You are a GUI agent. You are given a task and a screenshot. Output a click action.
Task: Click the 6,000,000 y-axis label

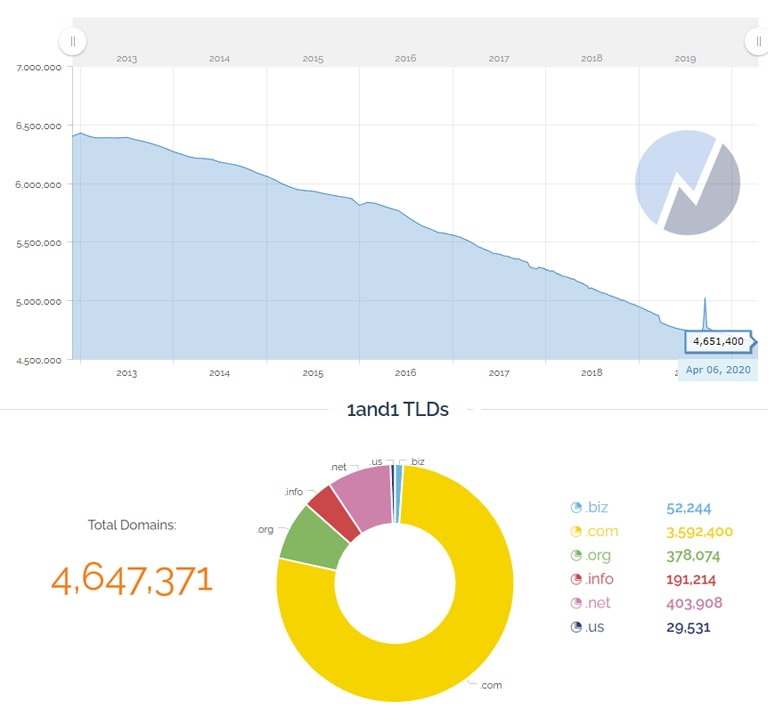(39, 185)
